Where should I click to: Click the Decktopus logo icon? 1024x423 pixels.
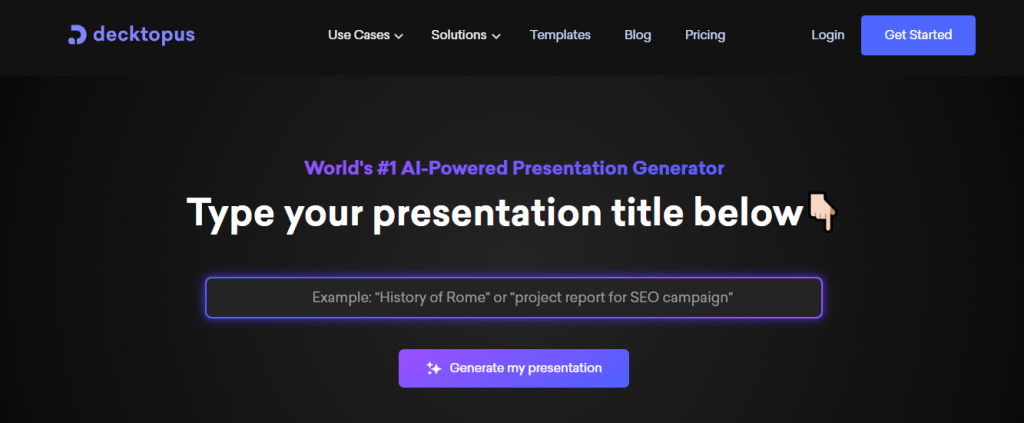pyautogui.click(x=77, y=35)
